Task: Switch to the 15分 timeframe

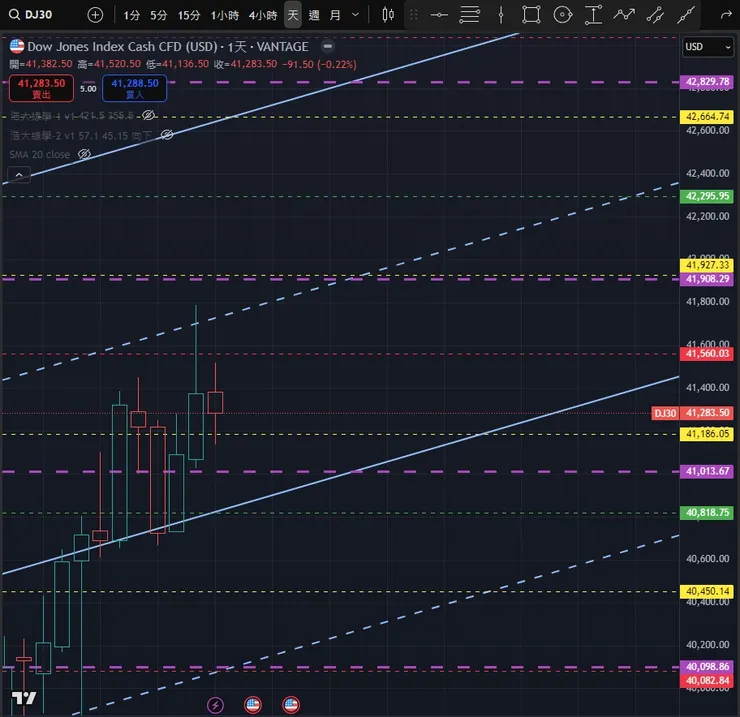Action: 189,15
